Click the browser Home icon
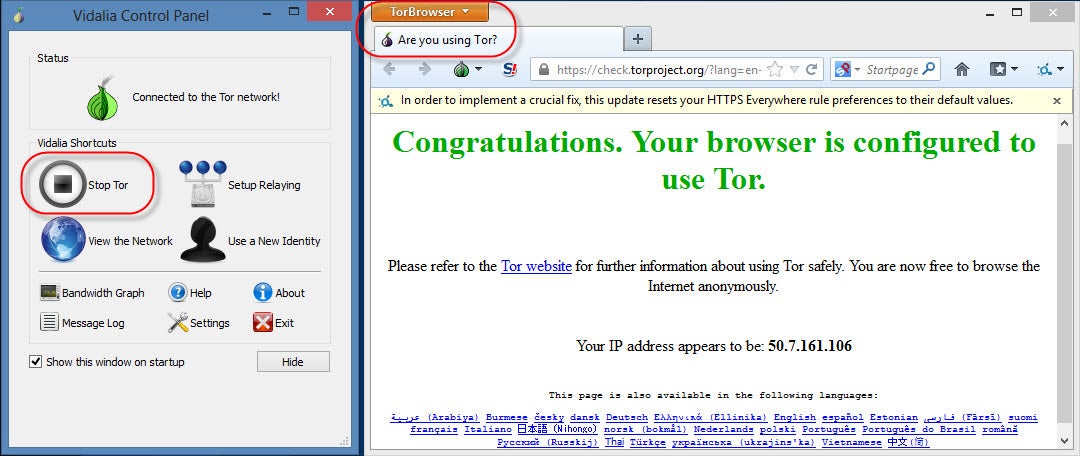Viewport: 1080px width, 456px height. pos(961,70)
